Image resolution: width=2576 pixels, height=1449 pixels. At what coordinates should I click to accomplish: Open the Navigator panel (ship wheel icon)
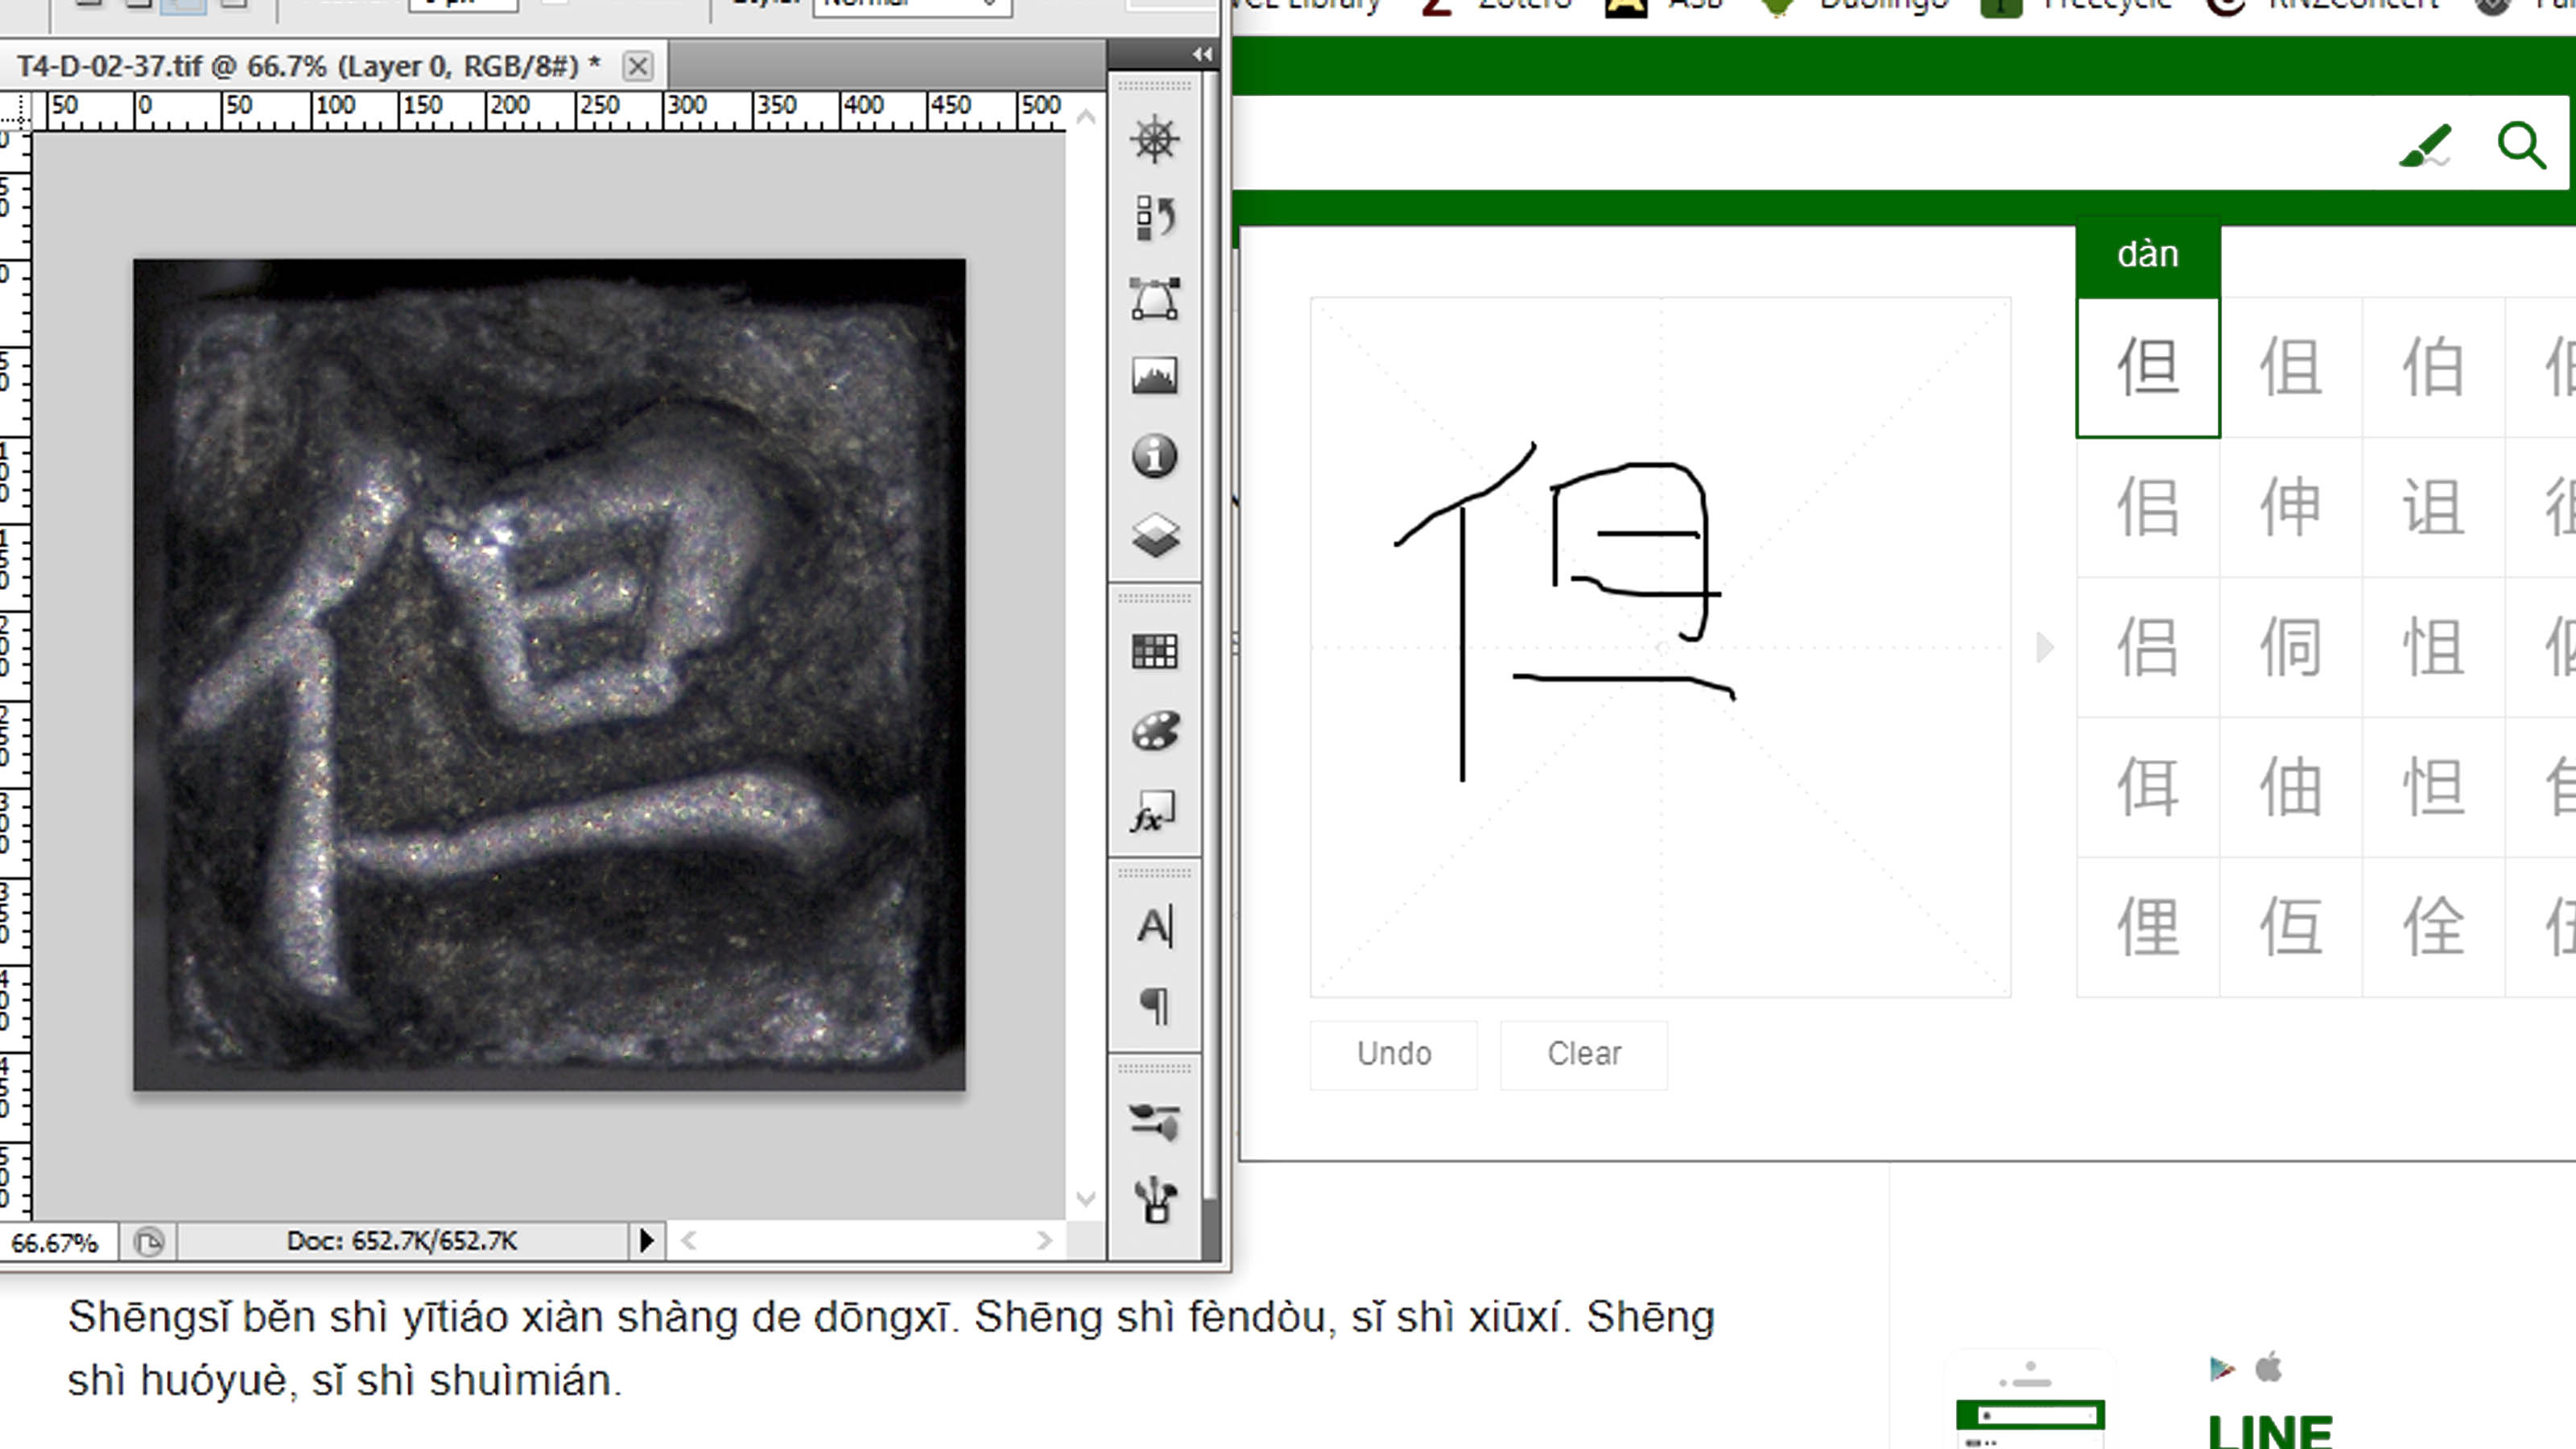[x=1154, y=139]
